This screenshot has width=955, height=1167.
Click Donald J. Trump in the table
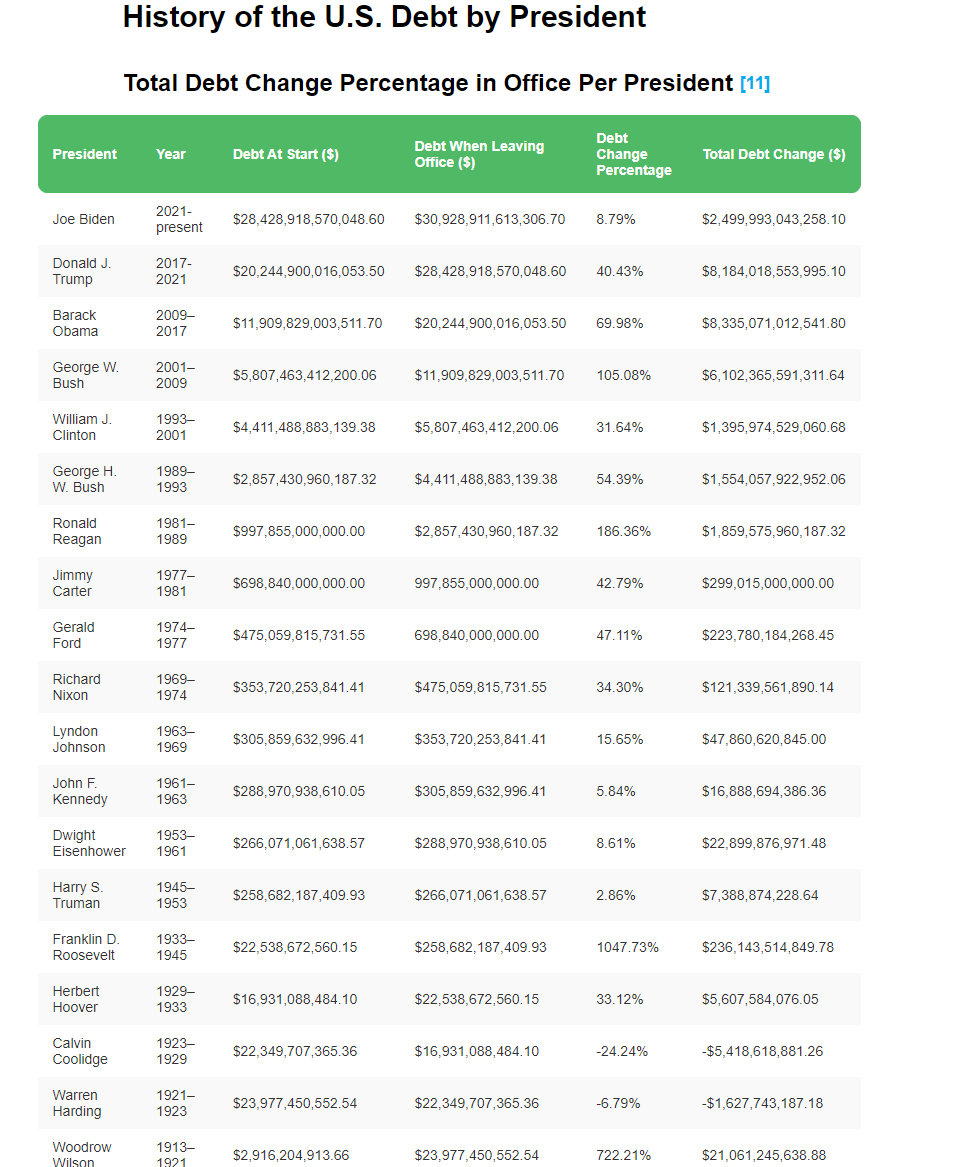[x=82, y=271]
